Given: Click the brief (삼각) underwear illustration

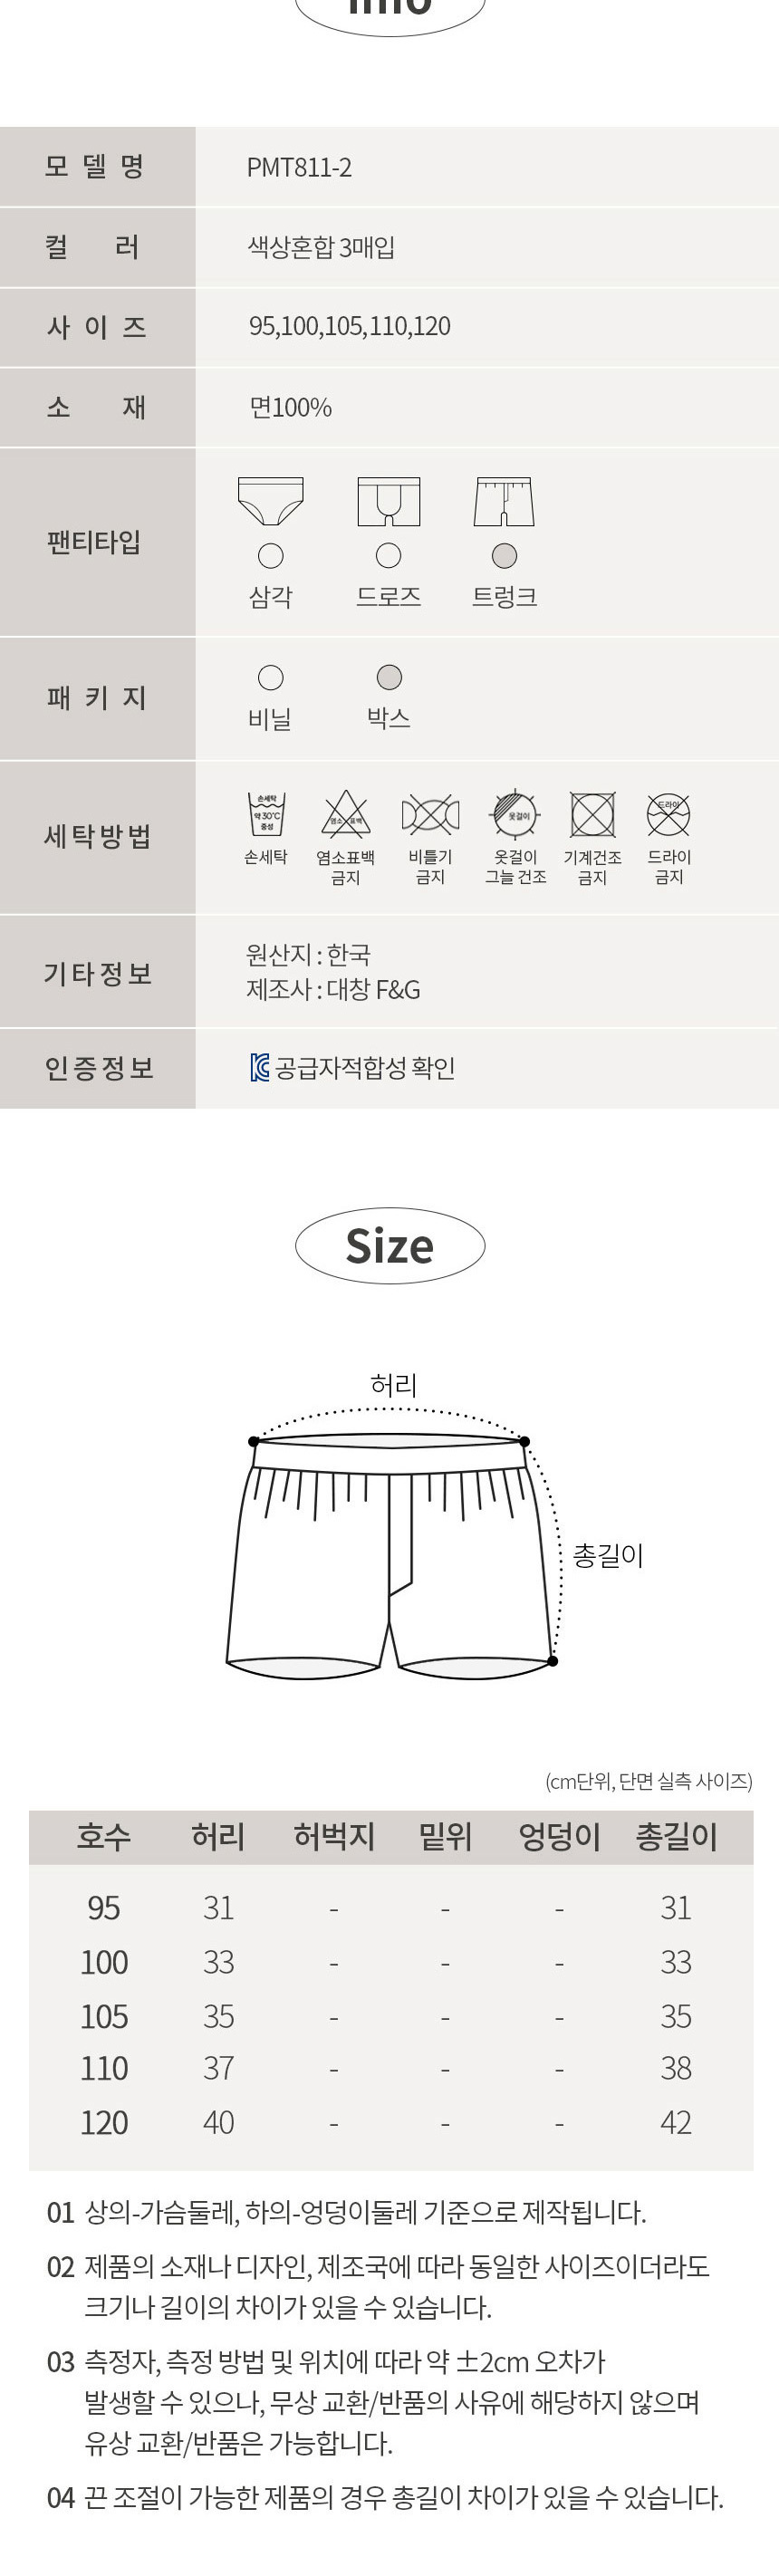Looking at the screenshot, I should point(270,501).
